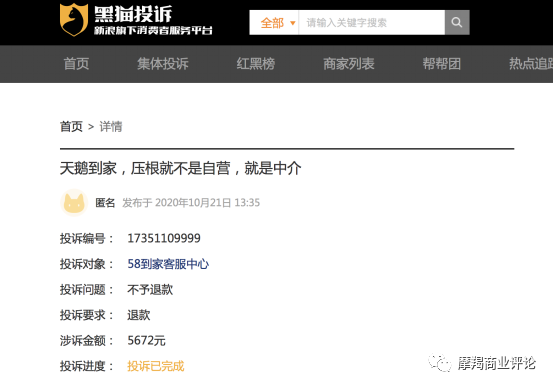Click the 匿名 username
The height and width of the screenshot is (388, 553).
[x=105, y=203]
